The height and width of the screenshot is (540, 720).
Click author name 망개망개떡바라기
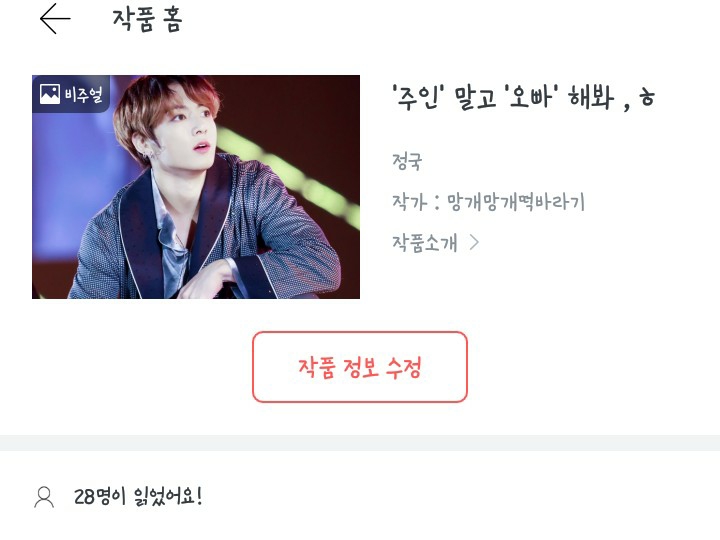click(516, 202)
